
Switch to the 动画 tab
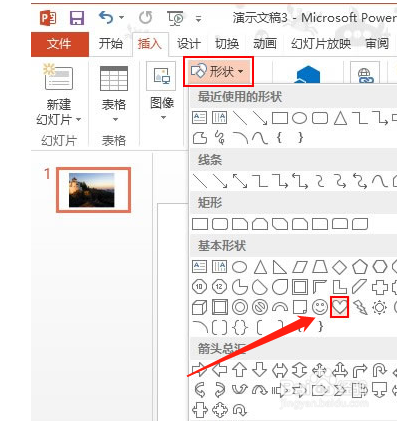(x=265, y=44)
